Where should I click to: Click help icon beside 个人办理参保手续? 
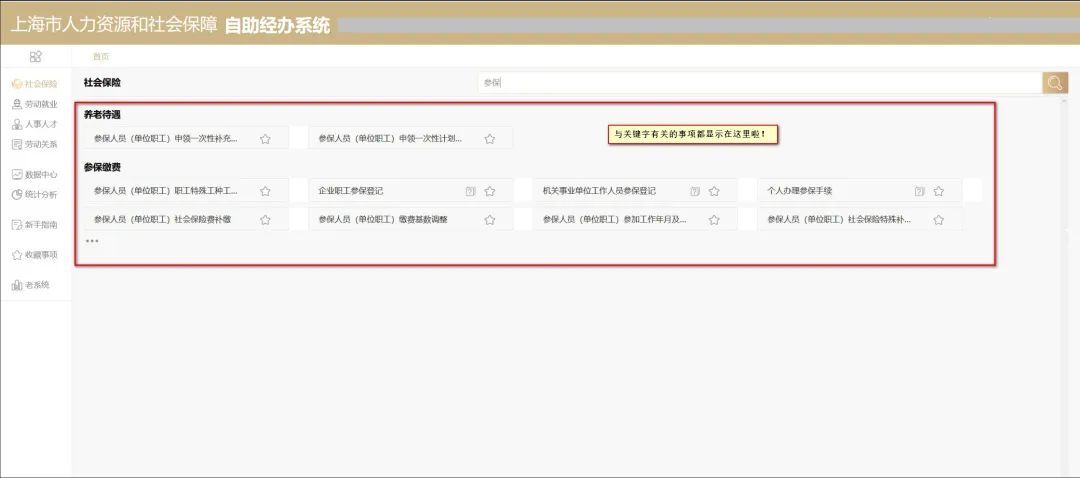point(919,191)
